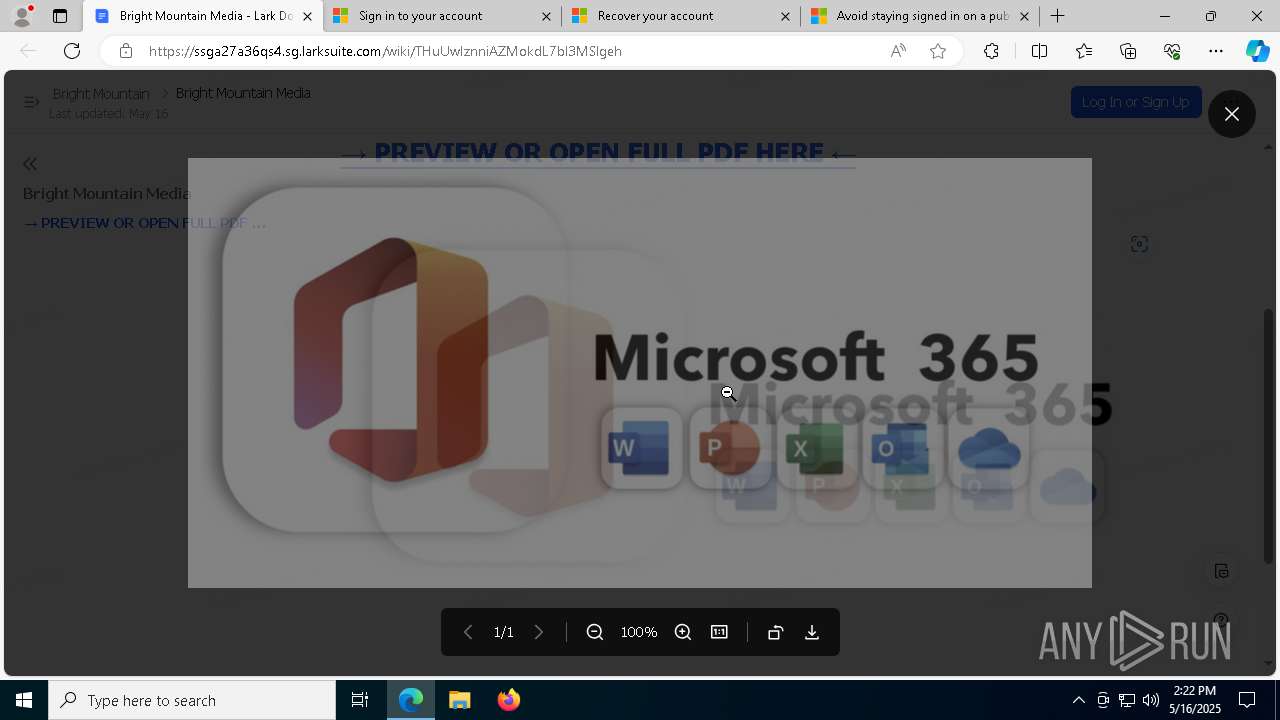The height and width of the screenshot is (720, 1280).
Task: Select Bright Mountain breadcrumb
Action: click(x=101, y=93)
